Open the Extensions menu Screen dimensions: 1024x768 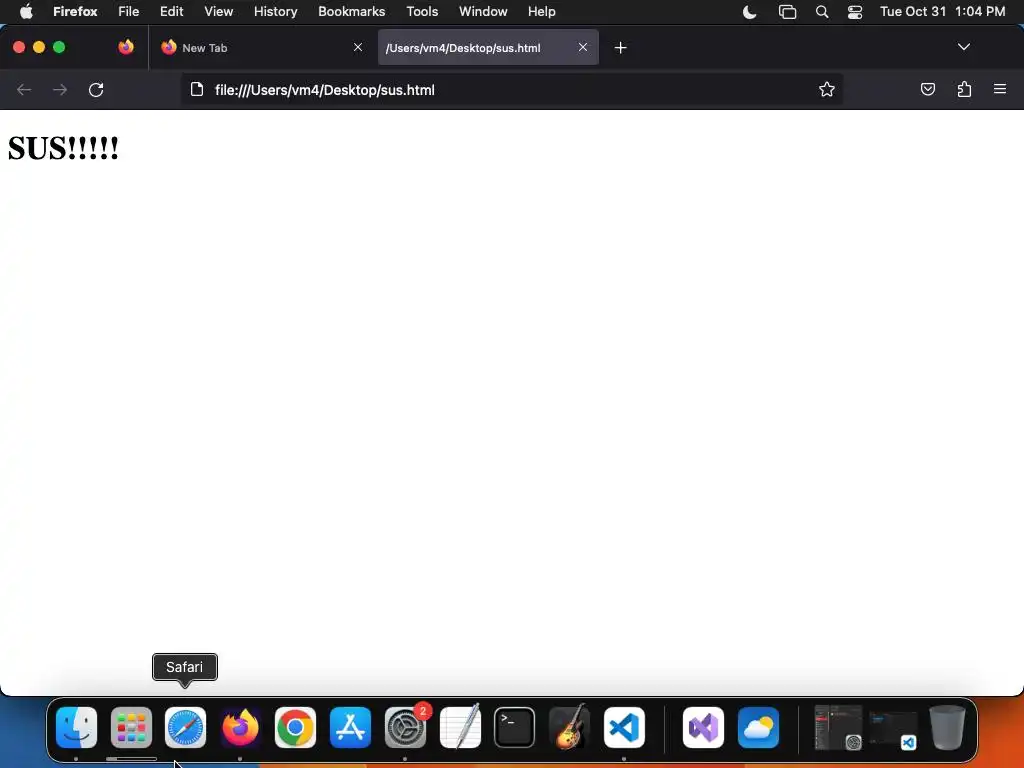[x=964, y=89]
